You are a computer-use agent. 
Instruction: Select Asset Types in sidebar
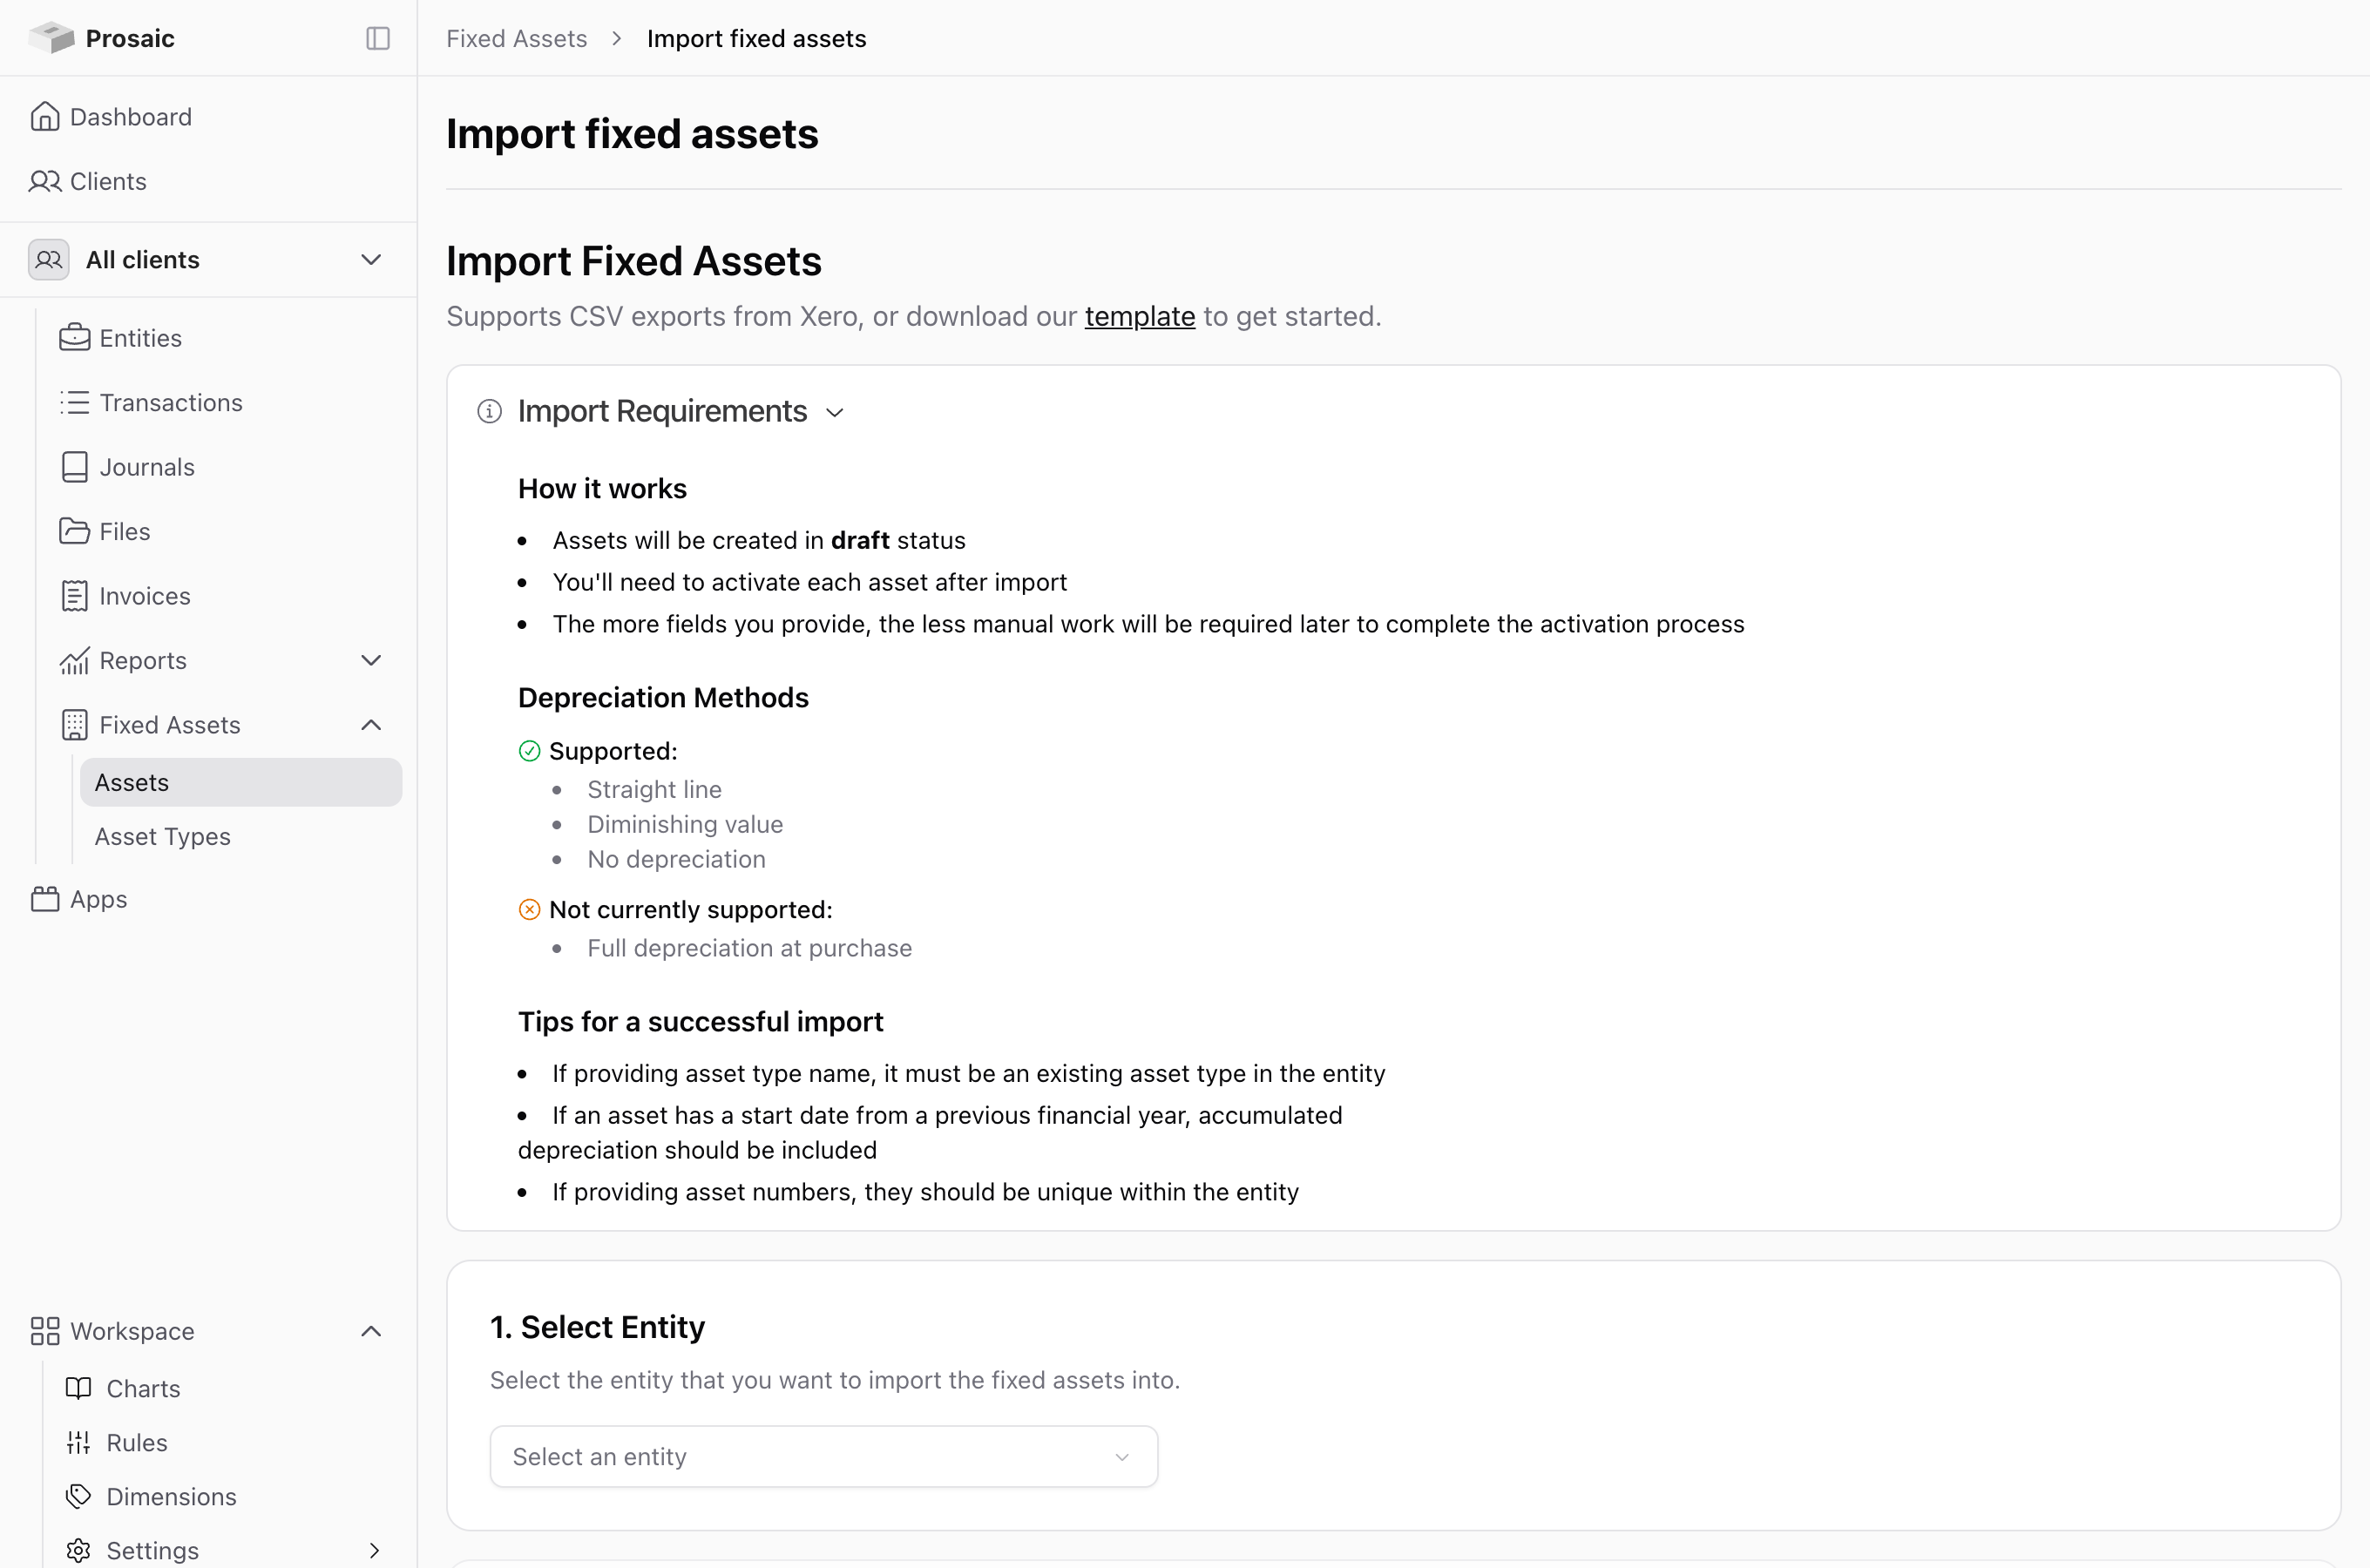coord(163,836)
